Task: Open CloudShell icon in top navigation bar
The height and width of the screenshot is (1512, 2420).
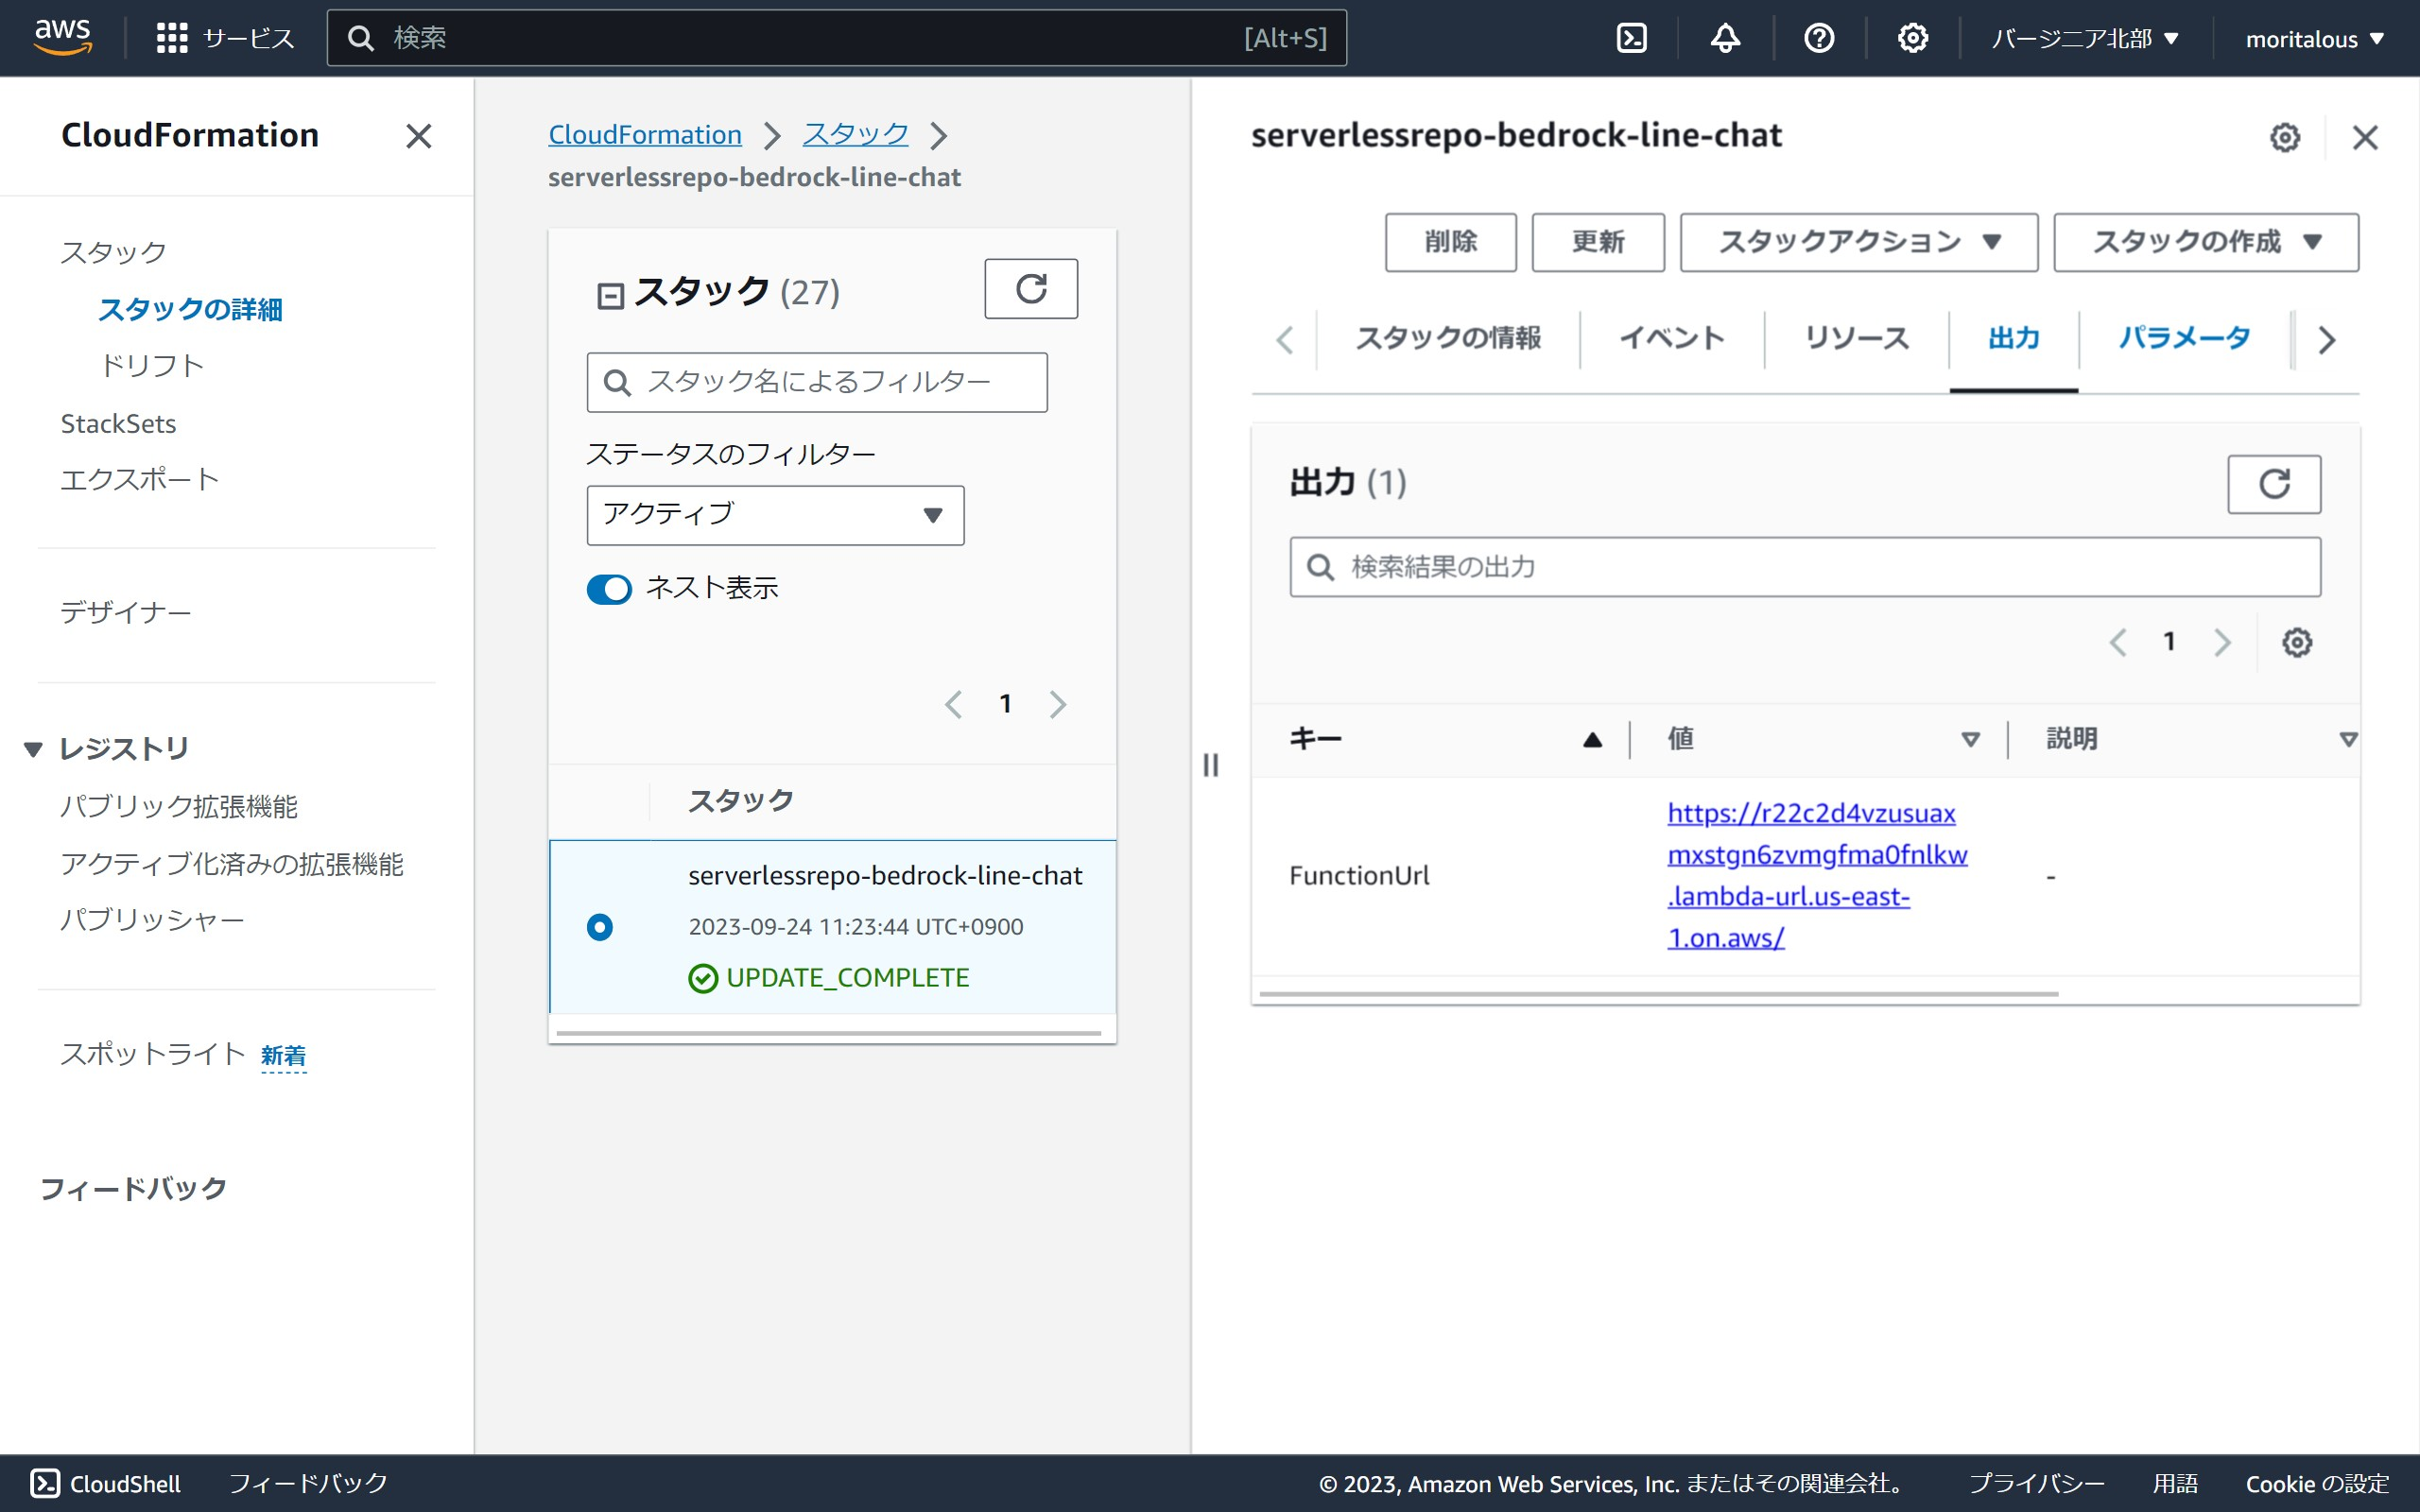Action: click(x=1631, y=38)
